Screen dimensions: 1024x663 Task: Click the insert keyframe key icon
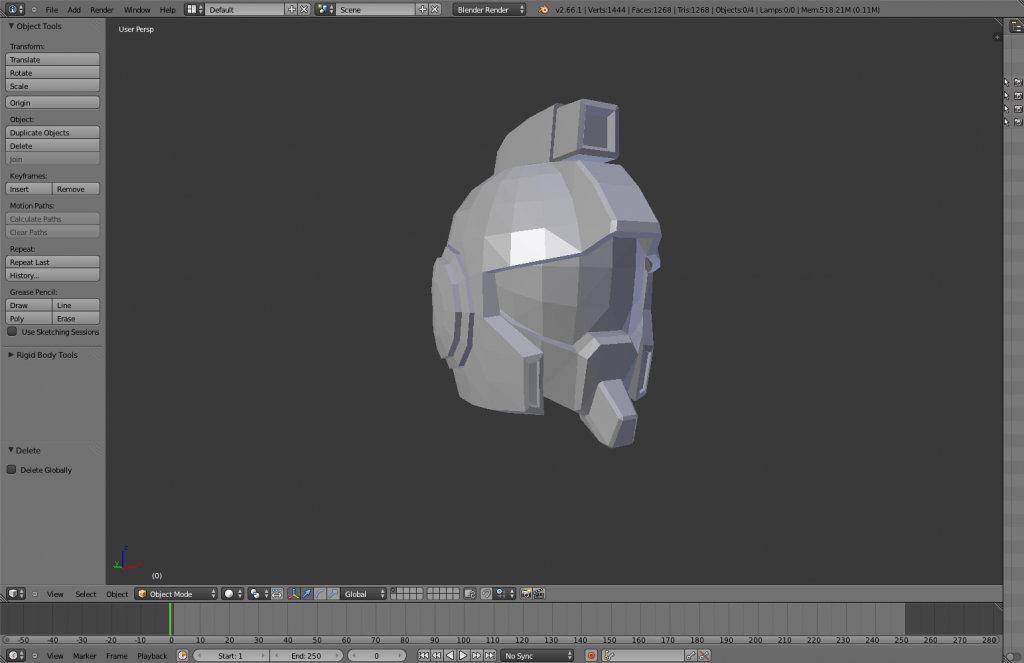[691, 655]
